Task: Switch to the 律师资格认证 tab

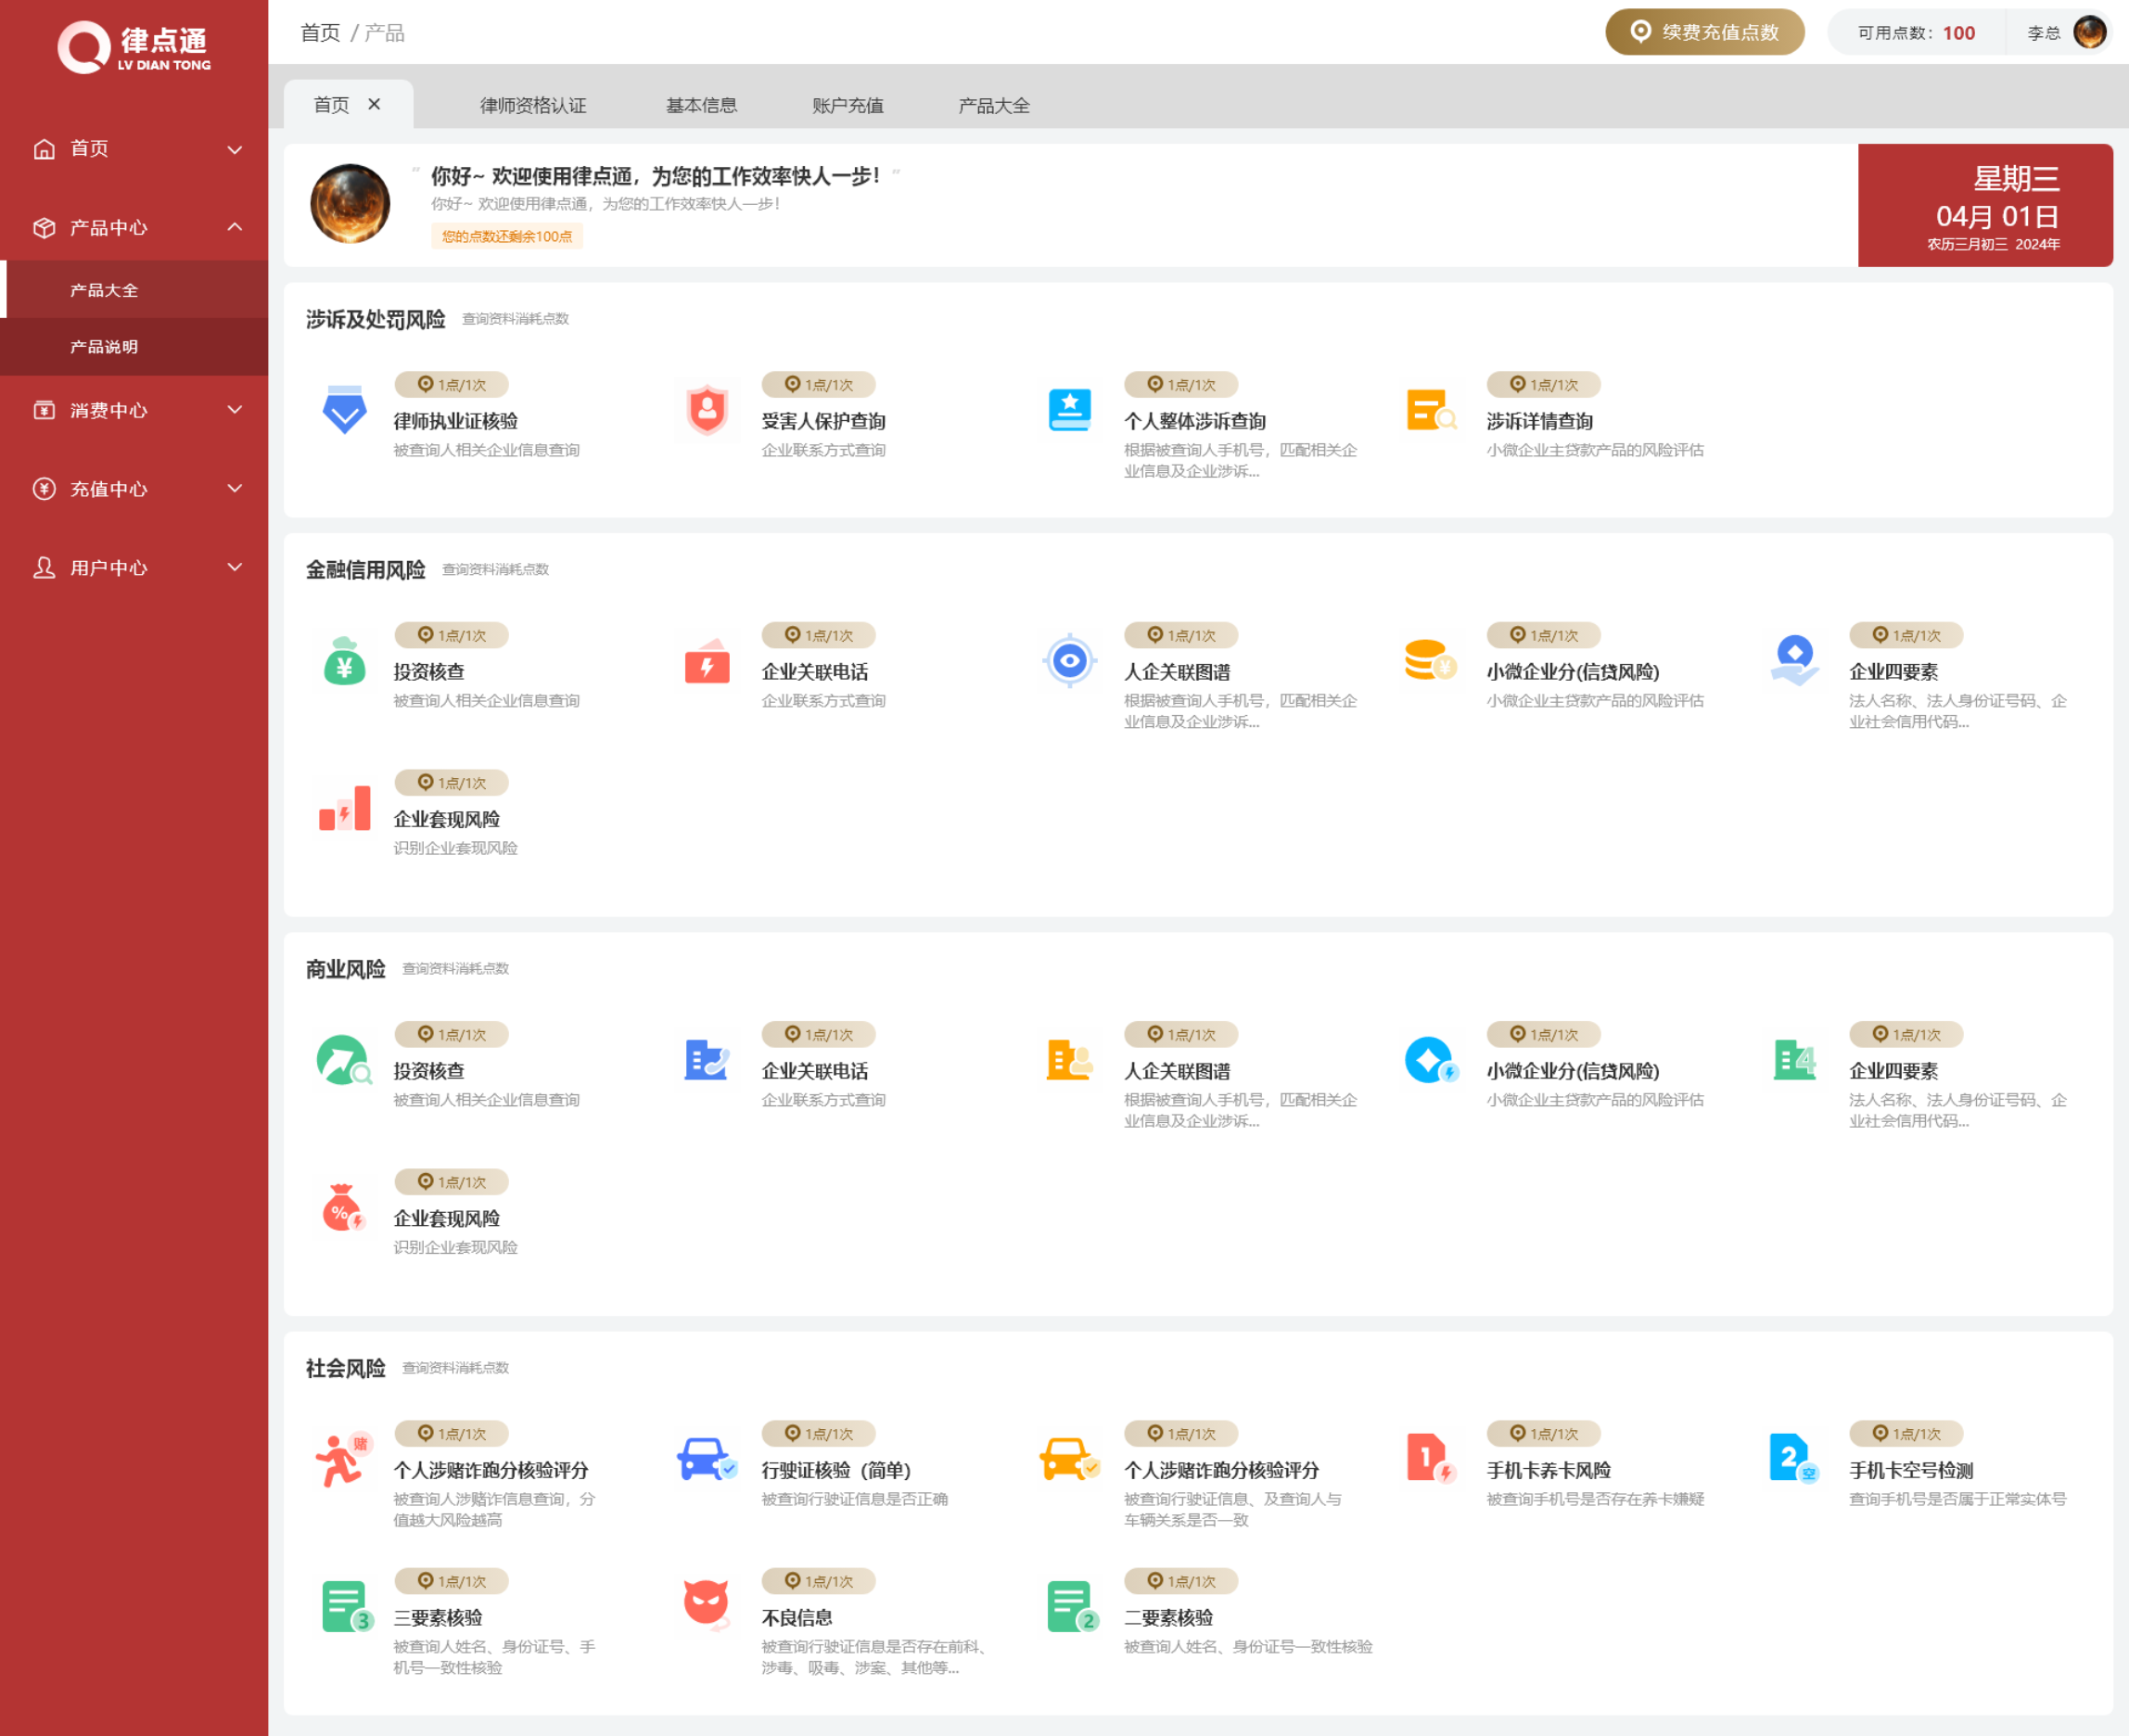Action: (x=532, y=105)
